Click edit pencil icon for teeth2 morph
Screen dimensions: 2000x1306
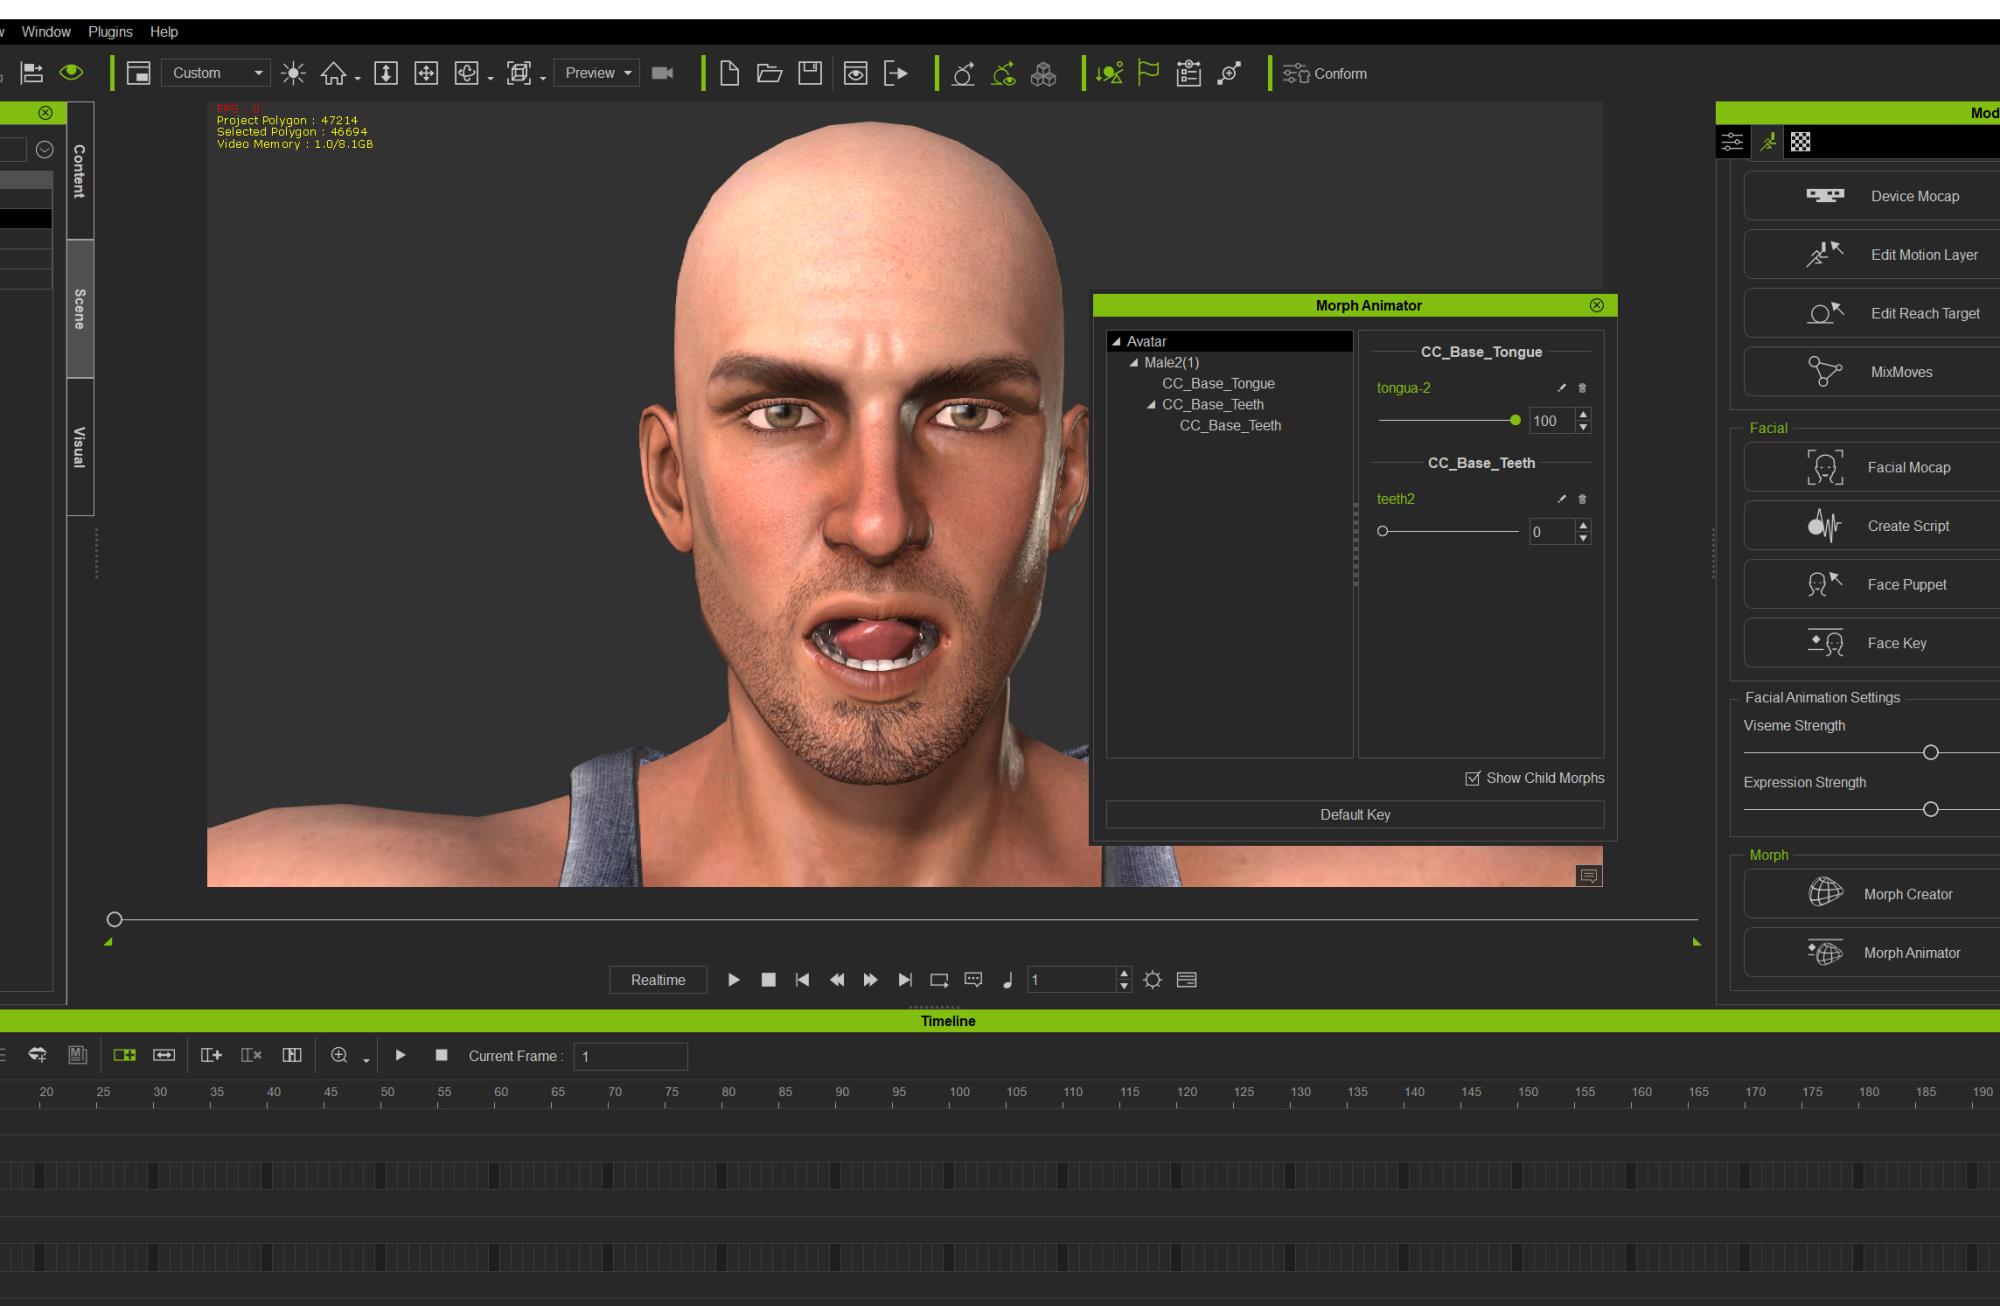[x=1562, y=499]
